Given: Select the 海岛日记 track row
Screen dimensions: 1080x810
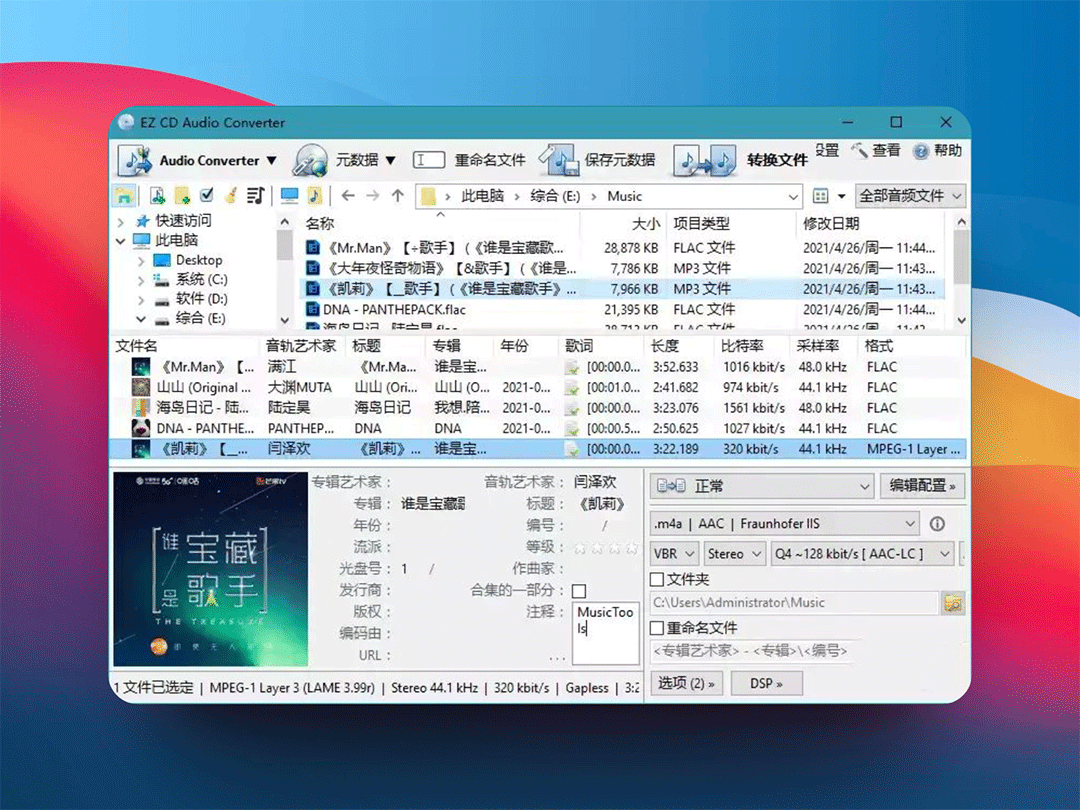Looking at the screenshot, I should tap(537, 408).
